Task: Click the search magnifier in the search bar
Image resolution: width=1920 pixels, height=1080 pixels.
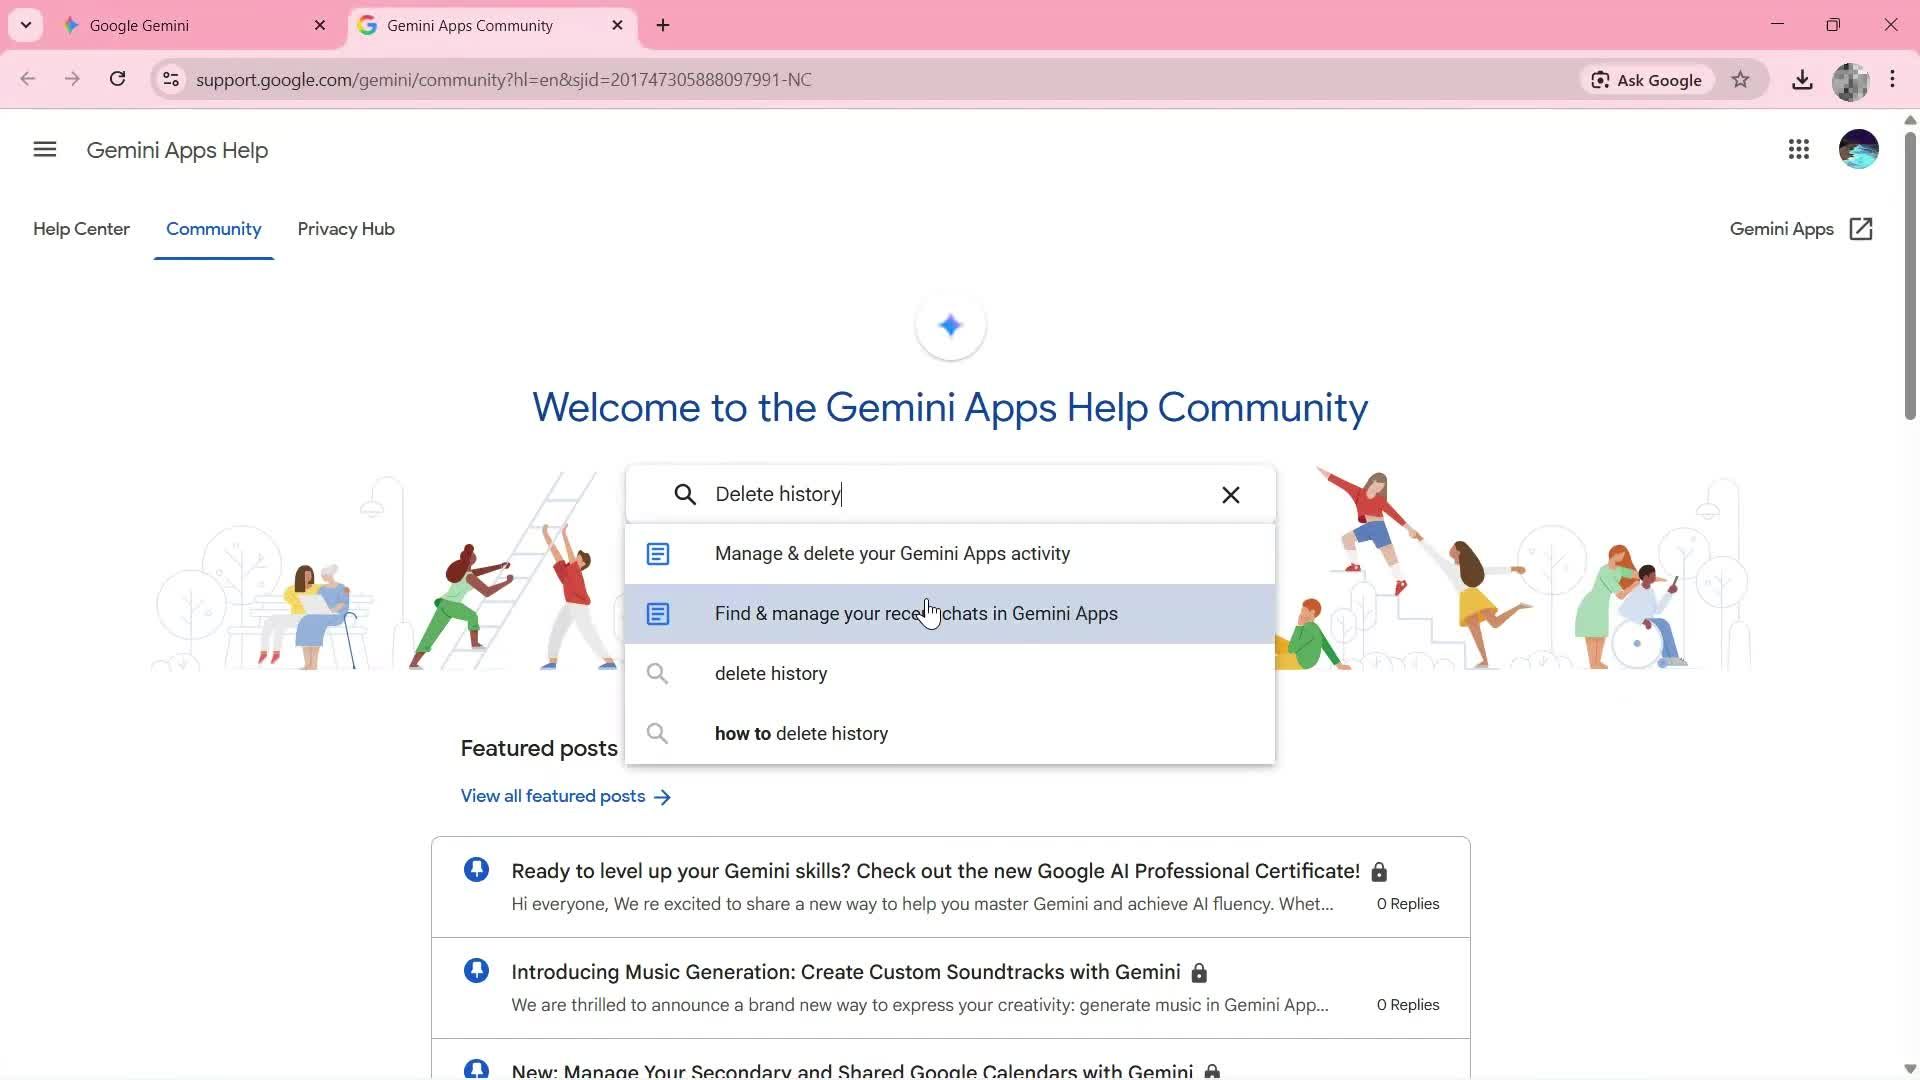Action: tap(685, 494)
